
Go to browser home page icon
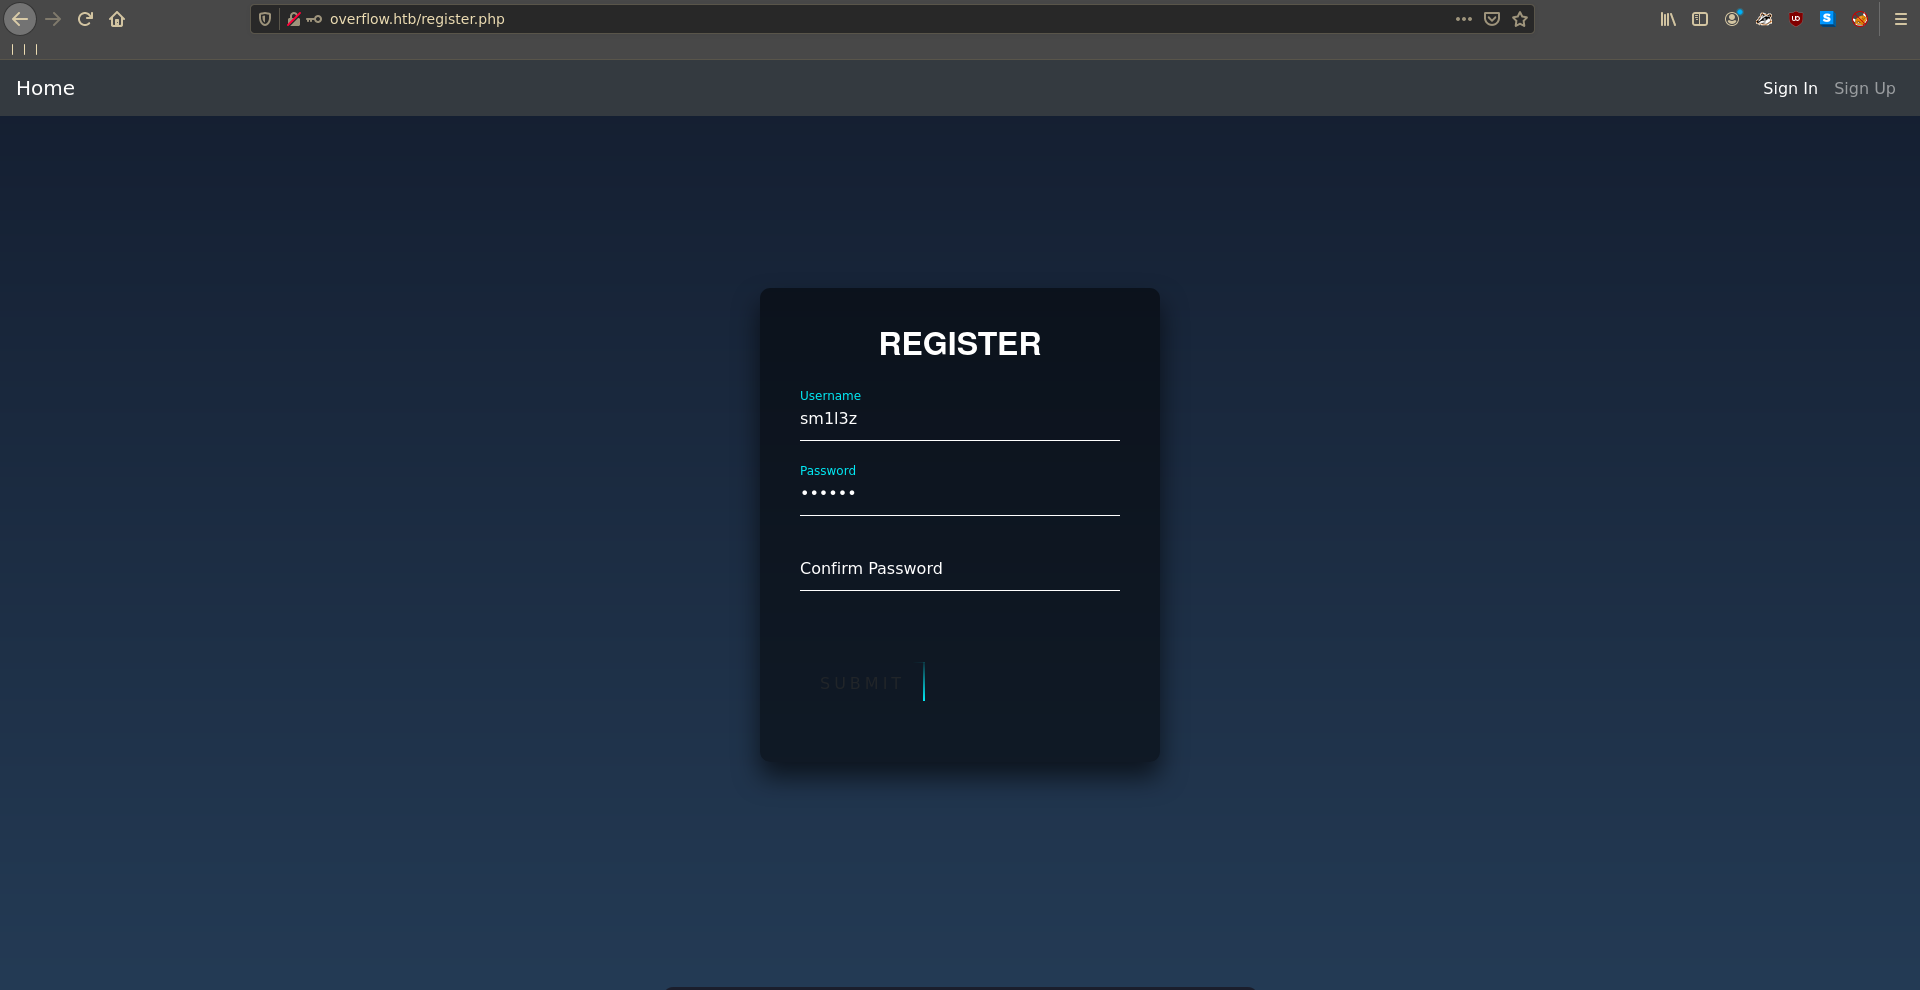coord(117,19)
